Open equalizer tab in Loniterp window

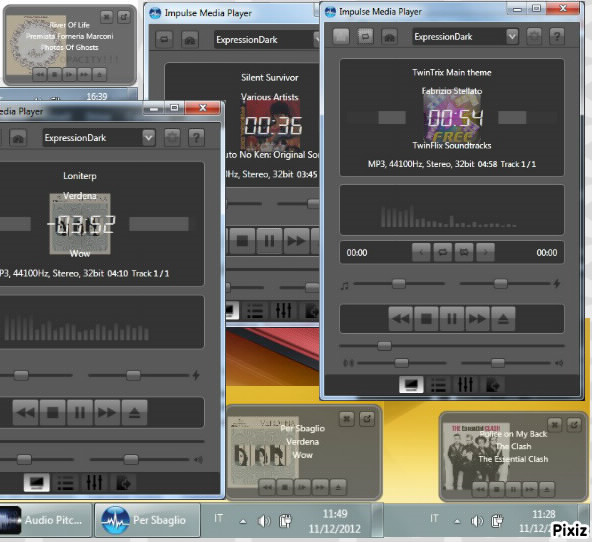pyautogui.click(x=94, y=483)
